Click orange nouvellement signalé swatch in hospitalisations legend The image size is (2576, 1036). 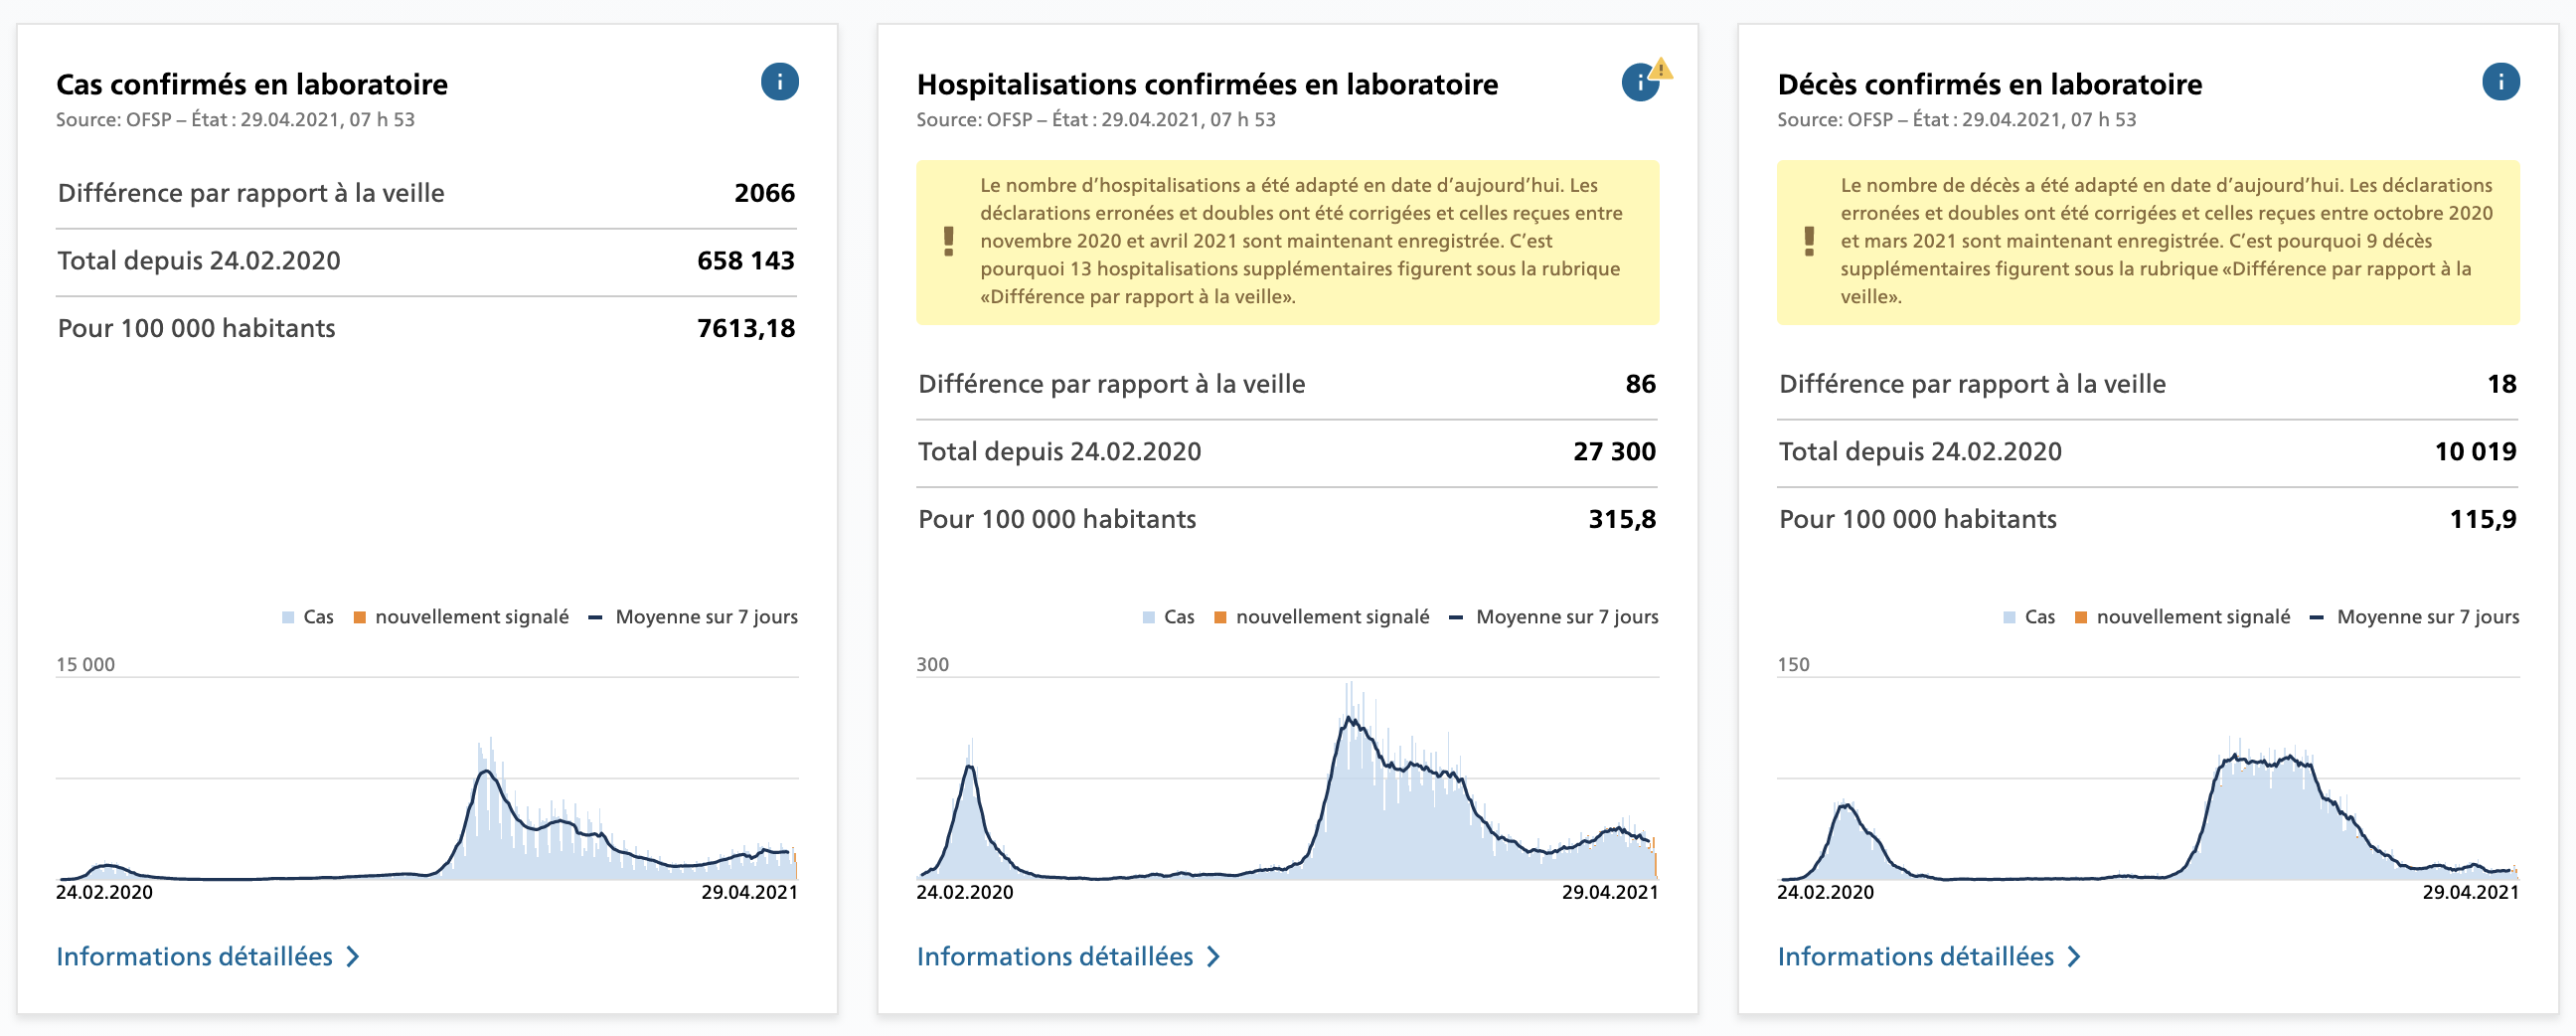[1220, 618]
